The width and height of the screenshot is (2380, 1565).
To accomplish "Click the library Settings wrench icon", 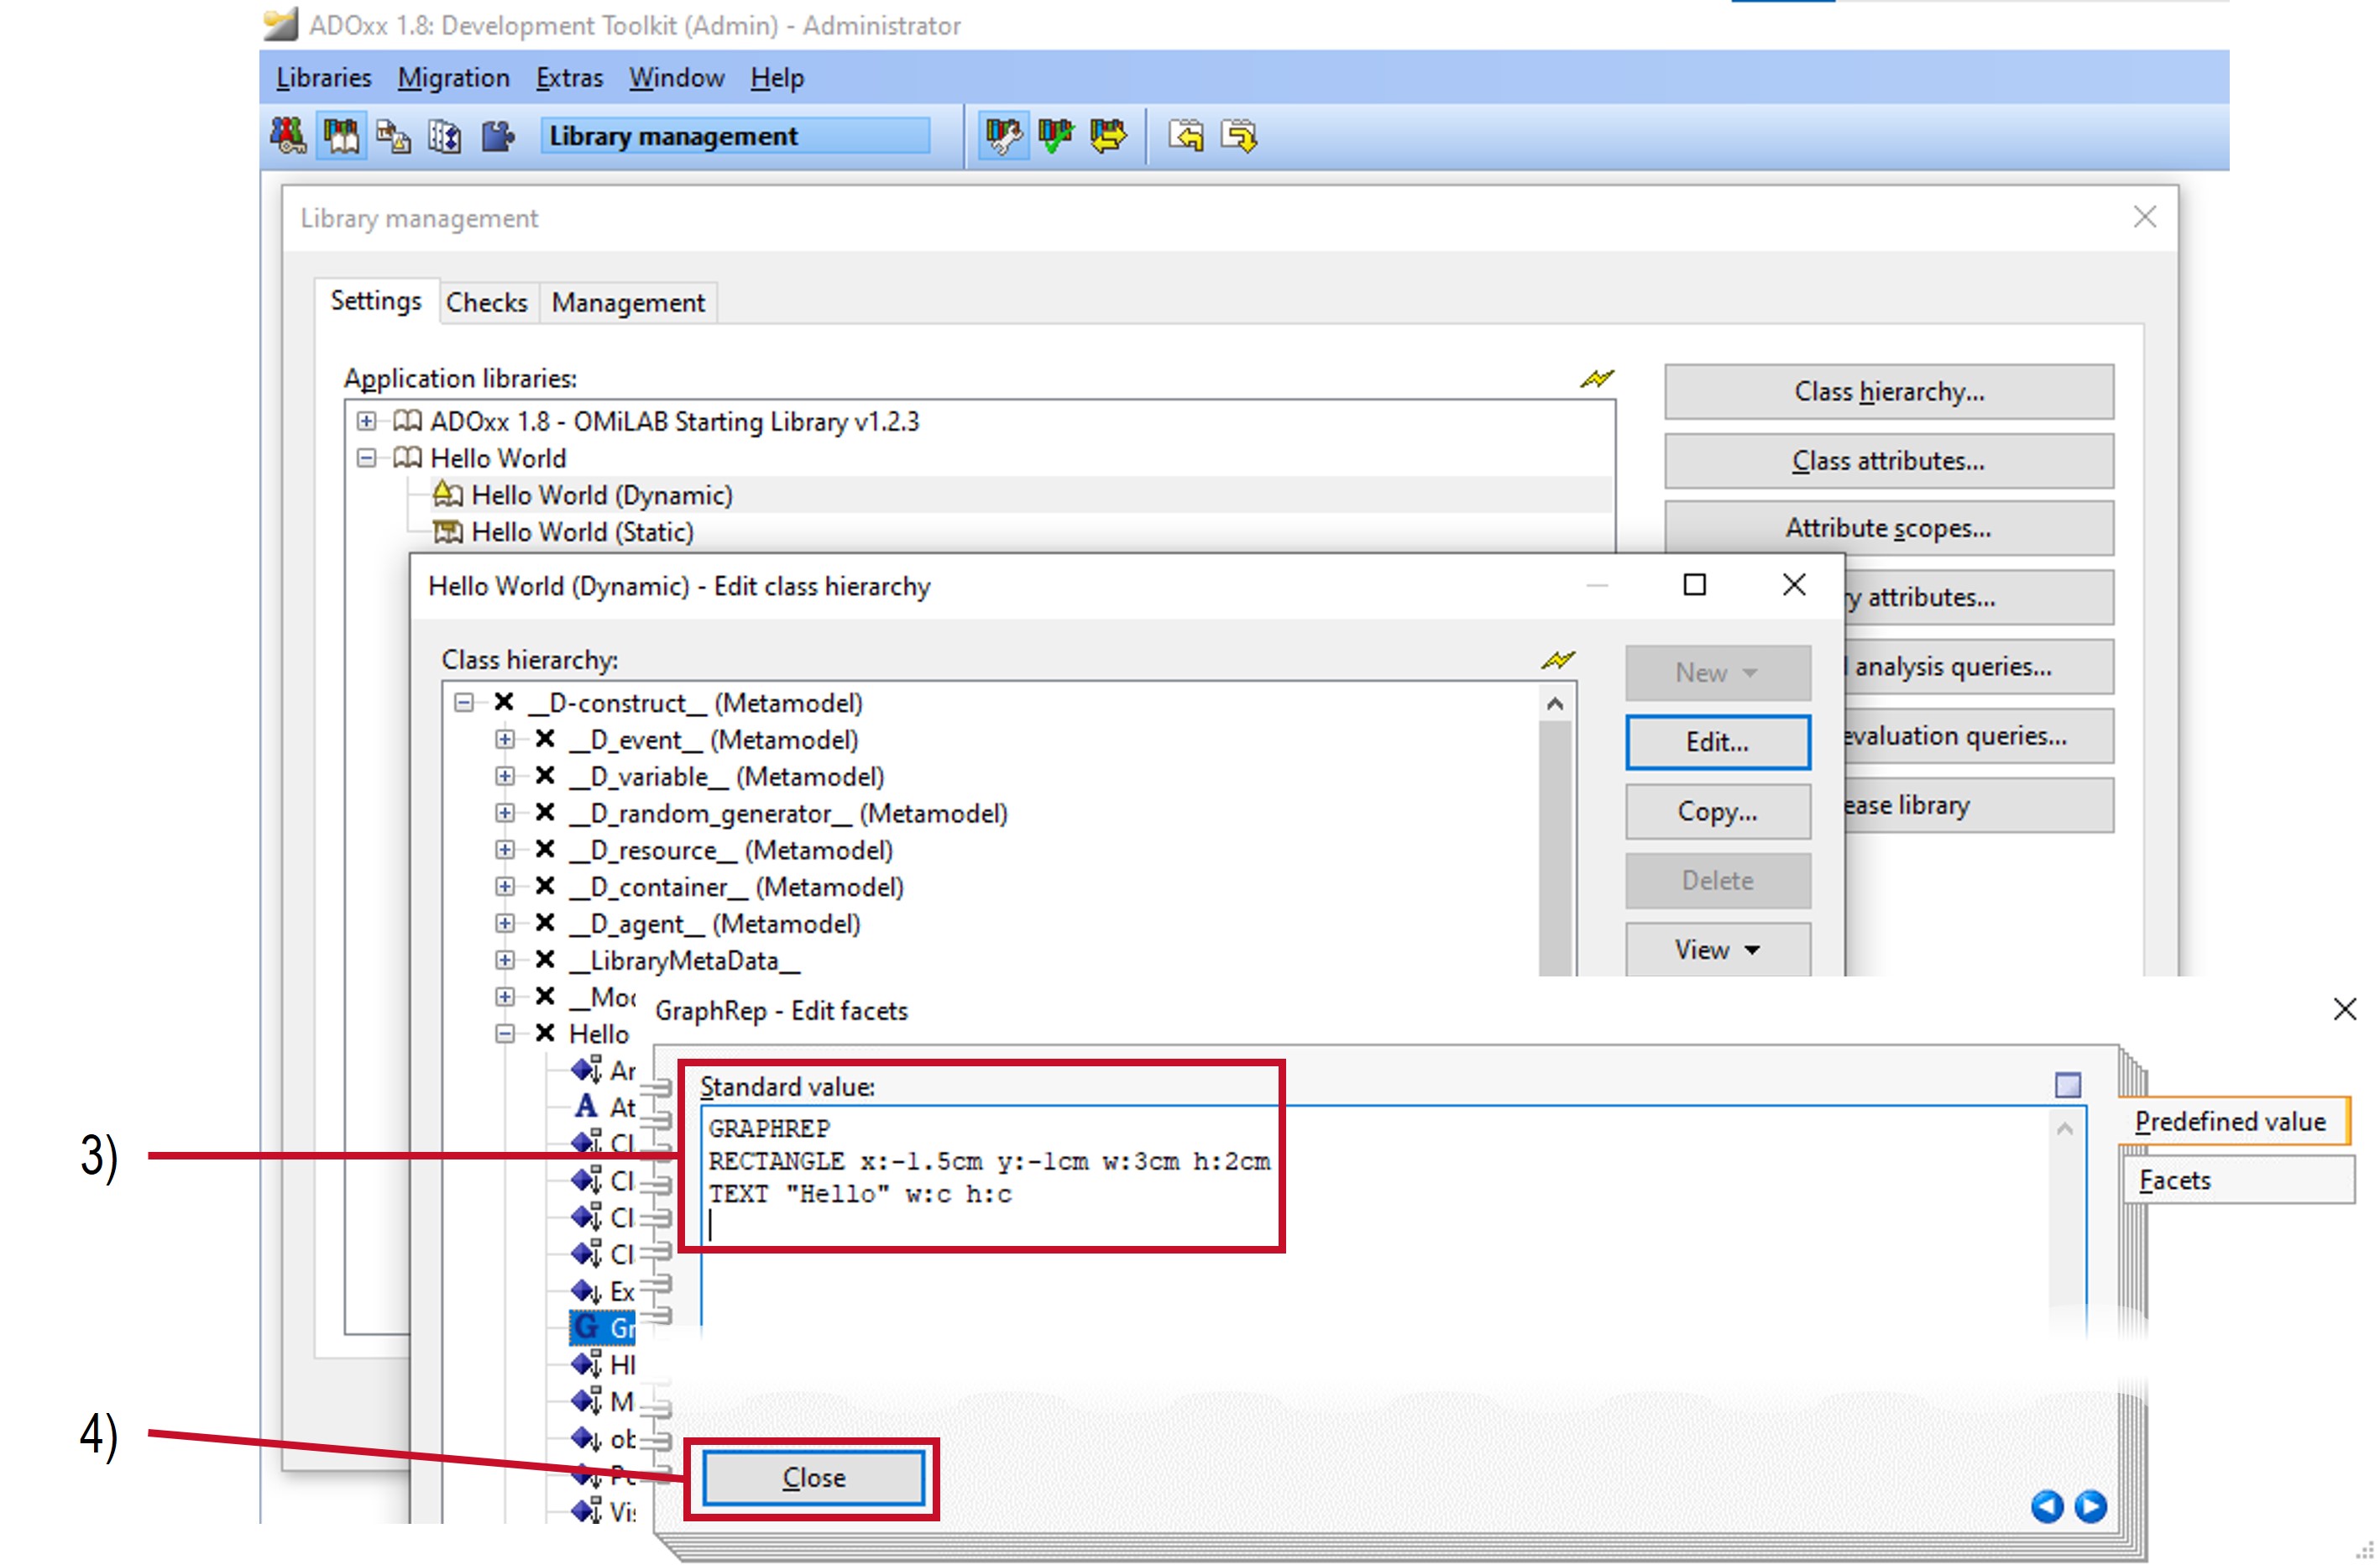I will coord(1003,136).
